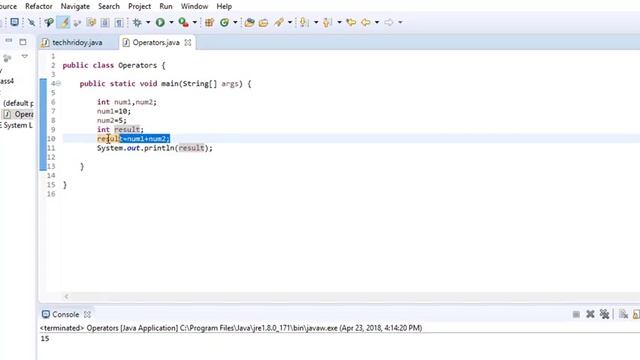Maximize the Package Explorer panel
Viewport: 640px width, 360px height.
23,42
